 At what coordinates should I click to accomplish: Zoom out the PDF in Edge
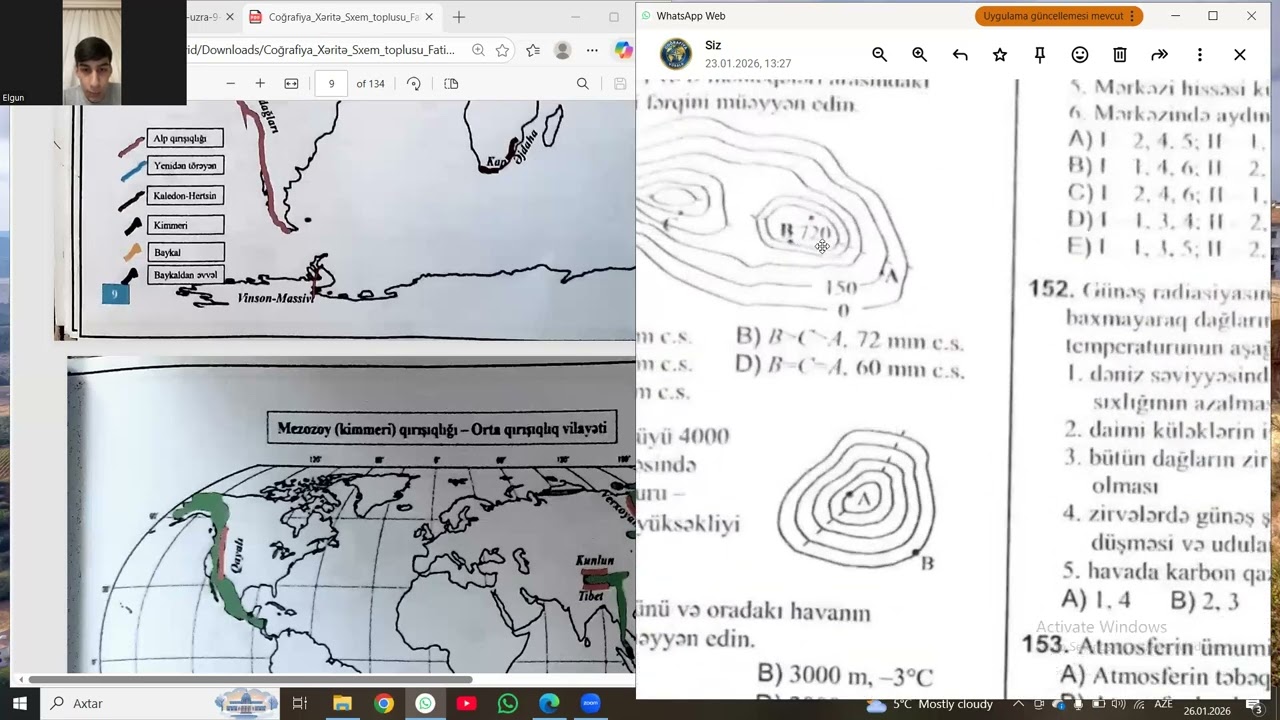(x=230, y=84)
